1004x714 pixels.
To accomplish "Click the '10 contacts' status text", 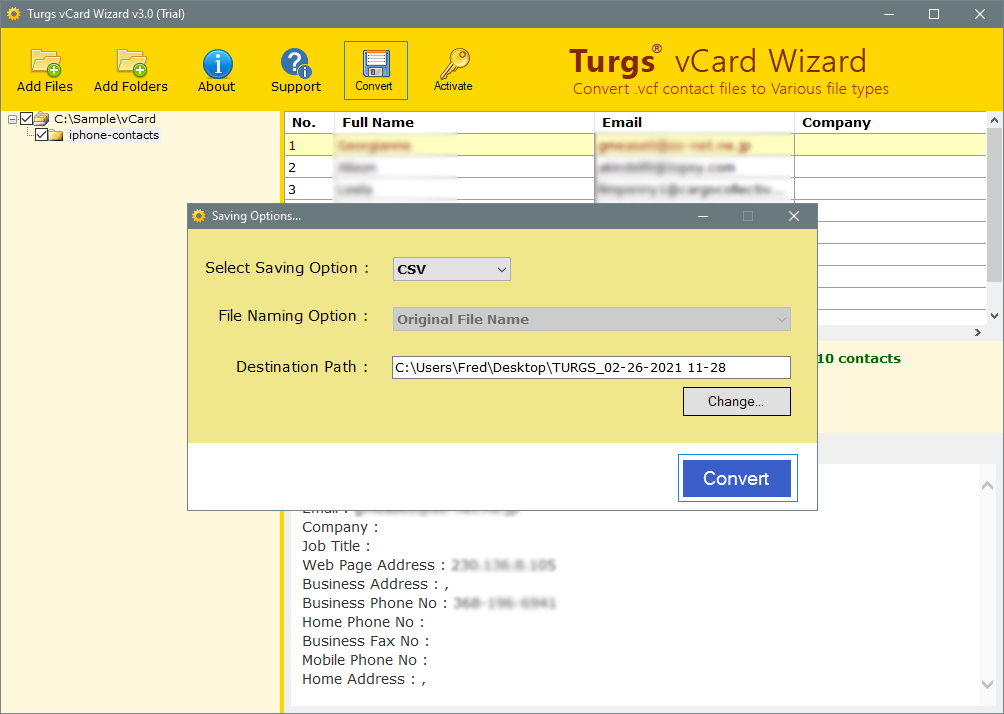I will pyautogui.click(x=859, y=359).
